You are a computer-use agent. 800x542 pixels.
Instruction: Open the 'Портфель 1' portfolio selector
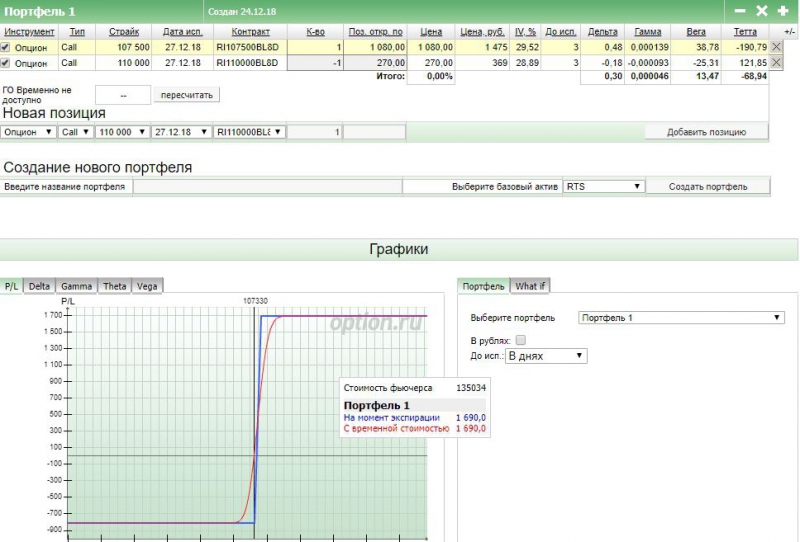[x=681, y=318]
